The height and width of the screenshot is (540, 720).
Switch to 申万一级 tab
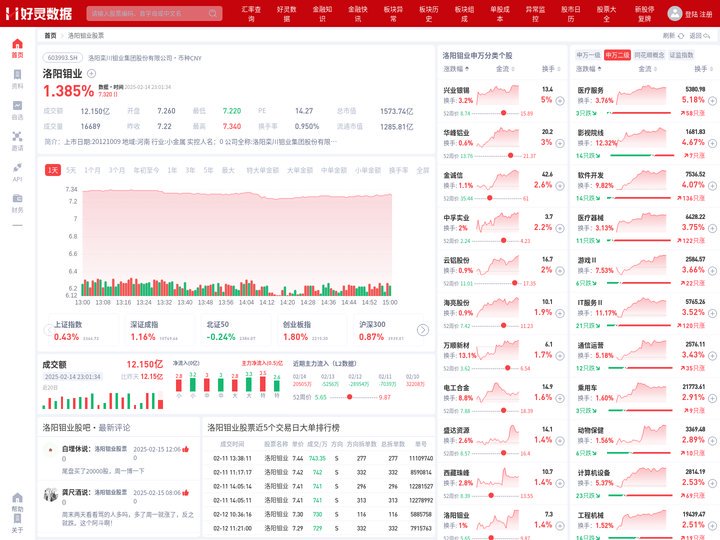tap(588, 55)
